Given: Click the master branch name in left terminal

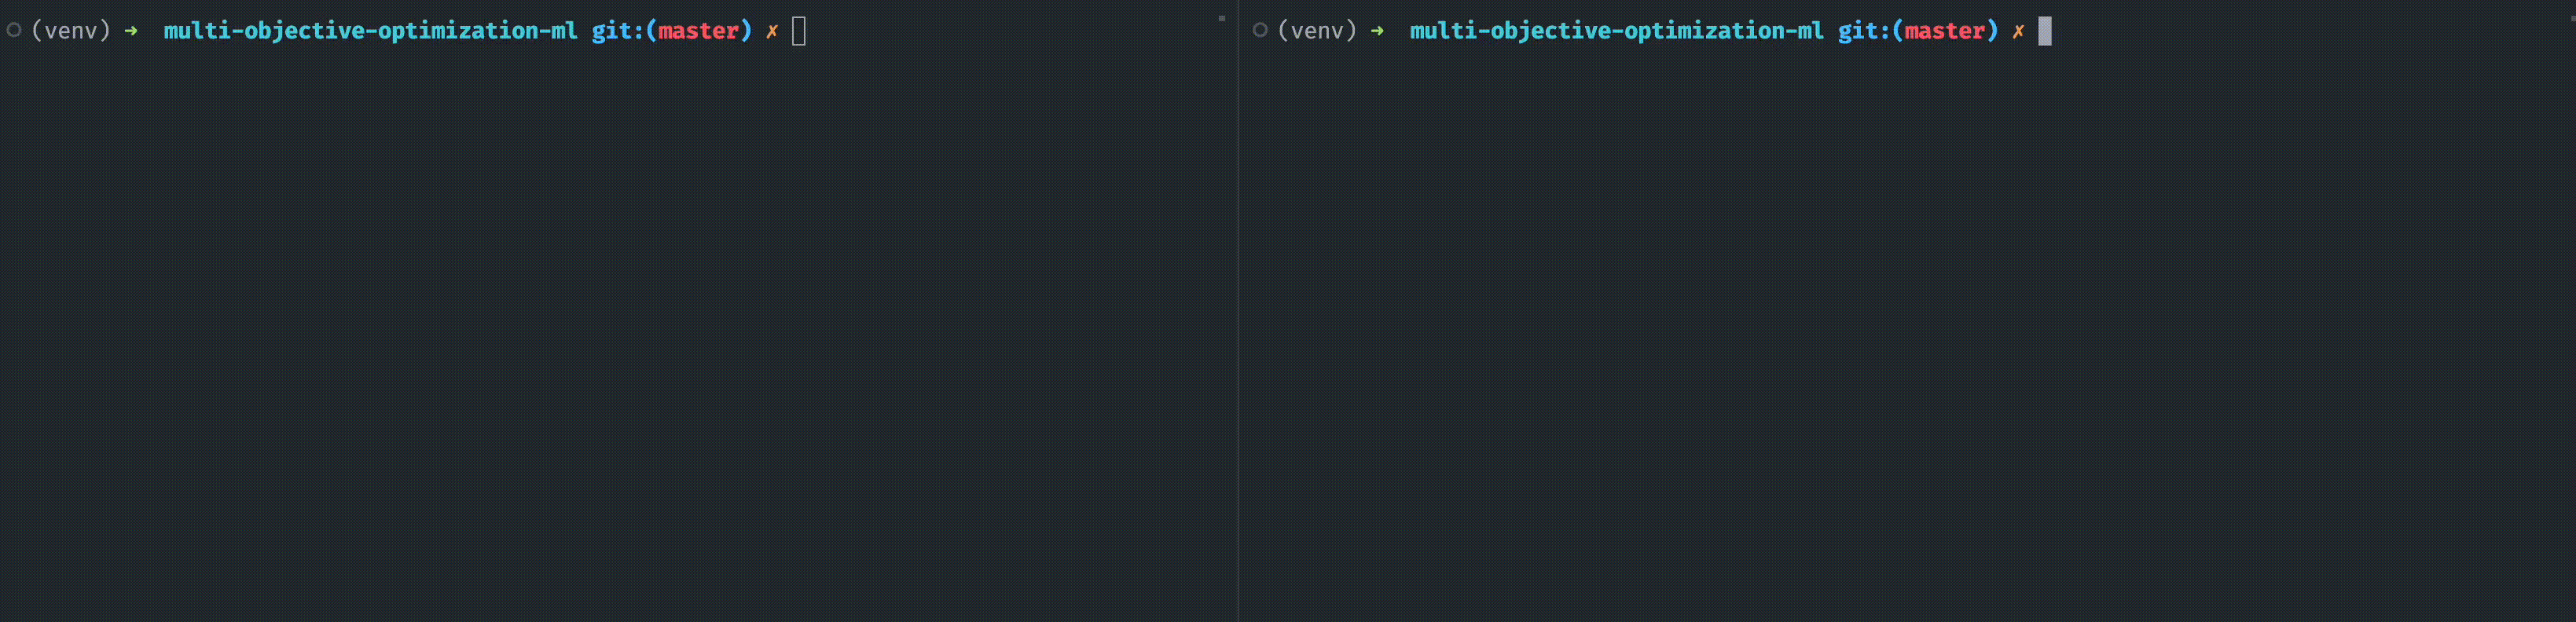Looking at the screenshot, I should tap(698, 31).
